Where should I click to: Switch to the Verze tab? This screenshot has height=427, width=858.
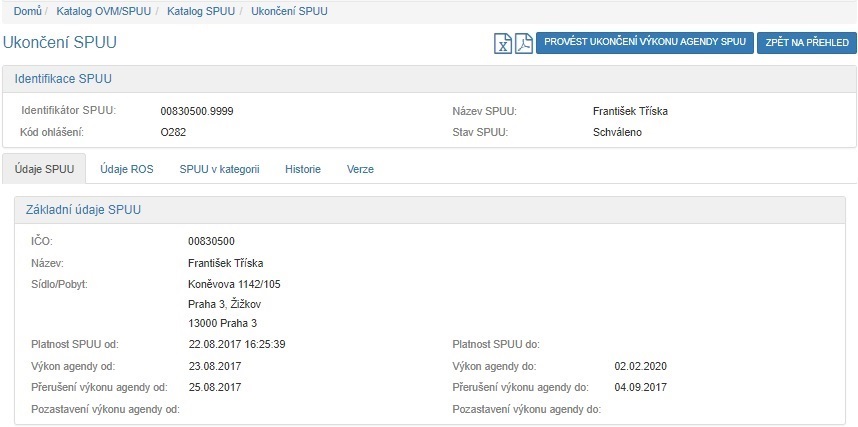point(360,169)
